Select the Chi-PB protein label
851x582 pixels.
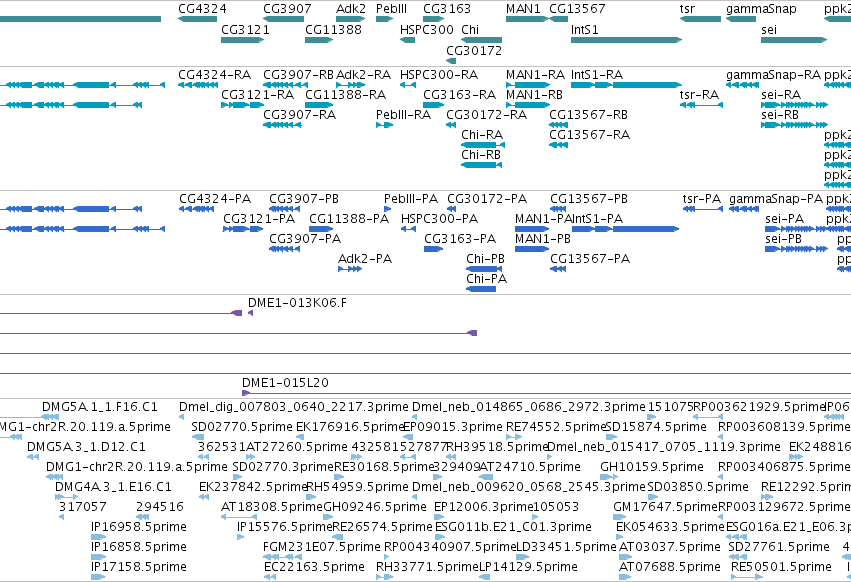point(485,258)
